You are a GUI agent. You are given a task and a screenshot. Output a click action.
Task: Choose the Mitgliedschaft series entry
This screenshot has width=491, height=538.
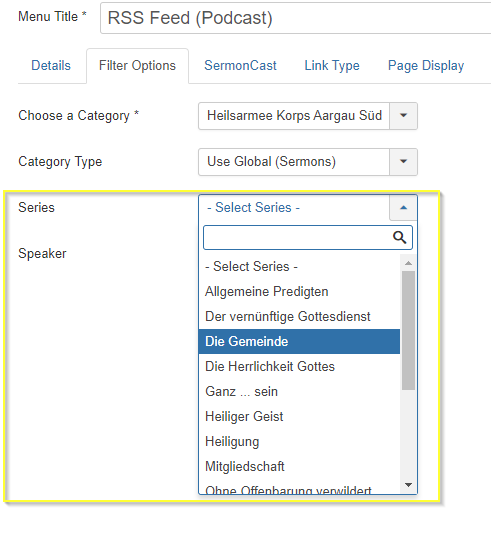(x=299, y=467)
